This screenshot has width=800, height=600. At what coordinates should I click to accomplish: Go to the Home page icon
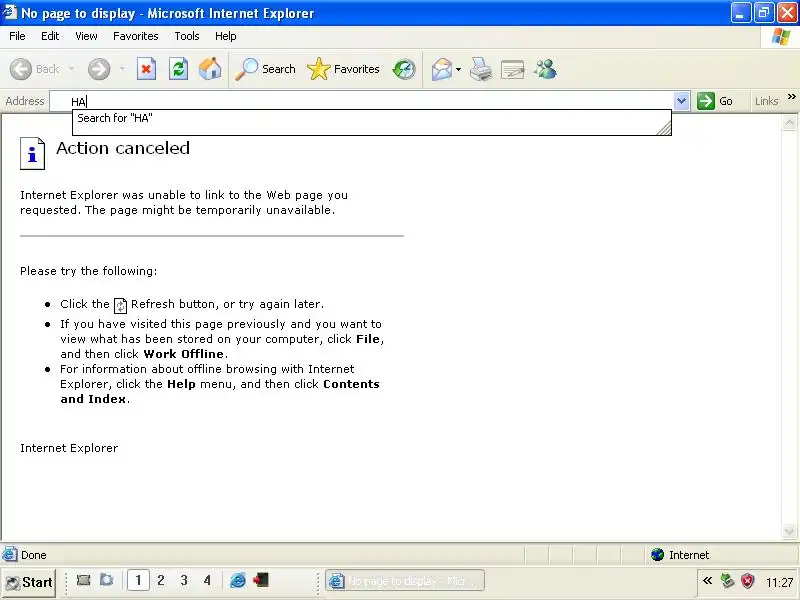pos(210,69)
